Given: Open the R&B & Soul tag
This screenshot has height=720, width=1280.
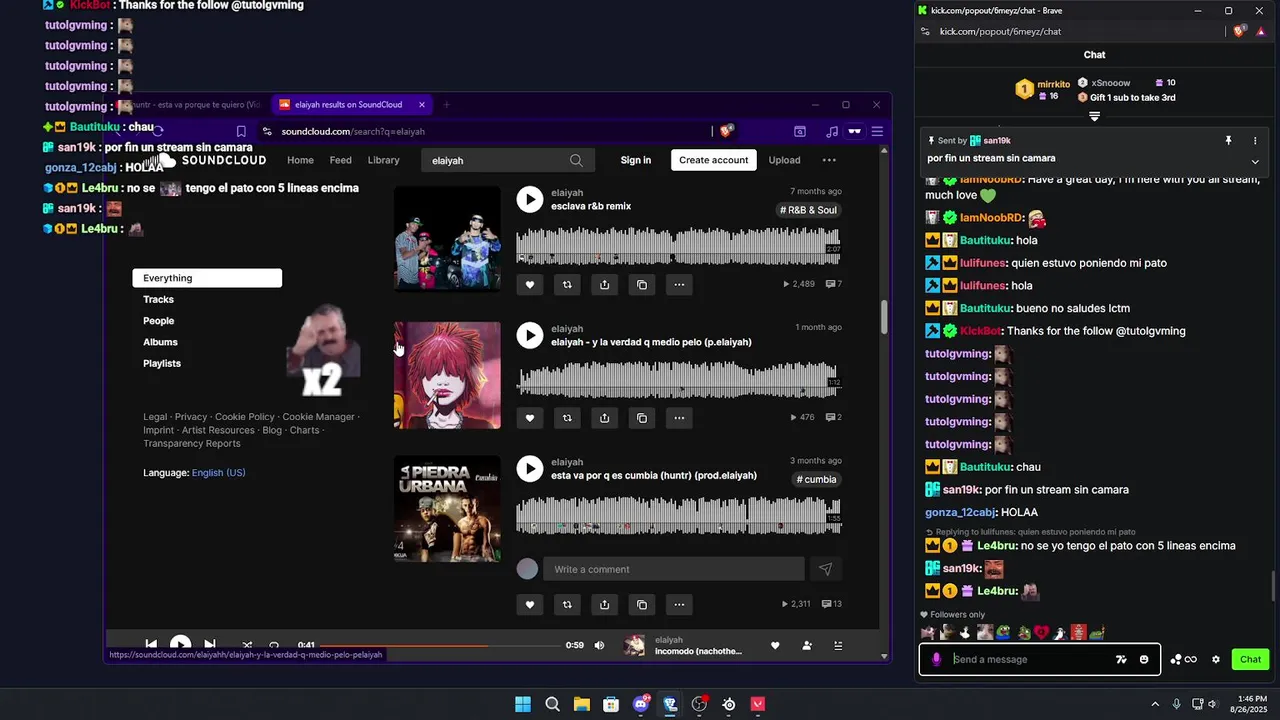Looking at the screenshot, I should point(809,210).
